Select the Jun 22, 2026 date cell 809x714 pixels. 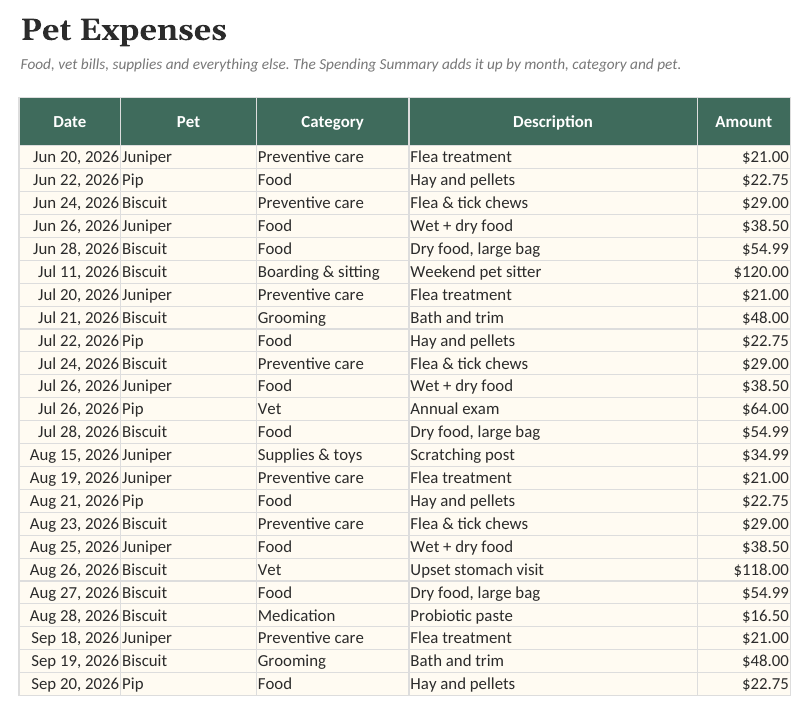click(x=70, y=180)
